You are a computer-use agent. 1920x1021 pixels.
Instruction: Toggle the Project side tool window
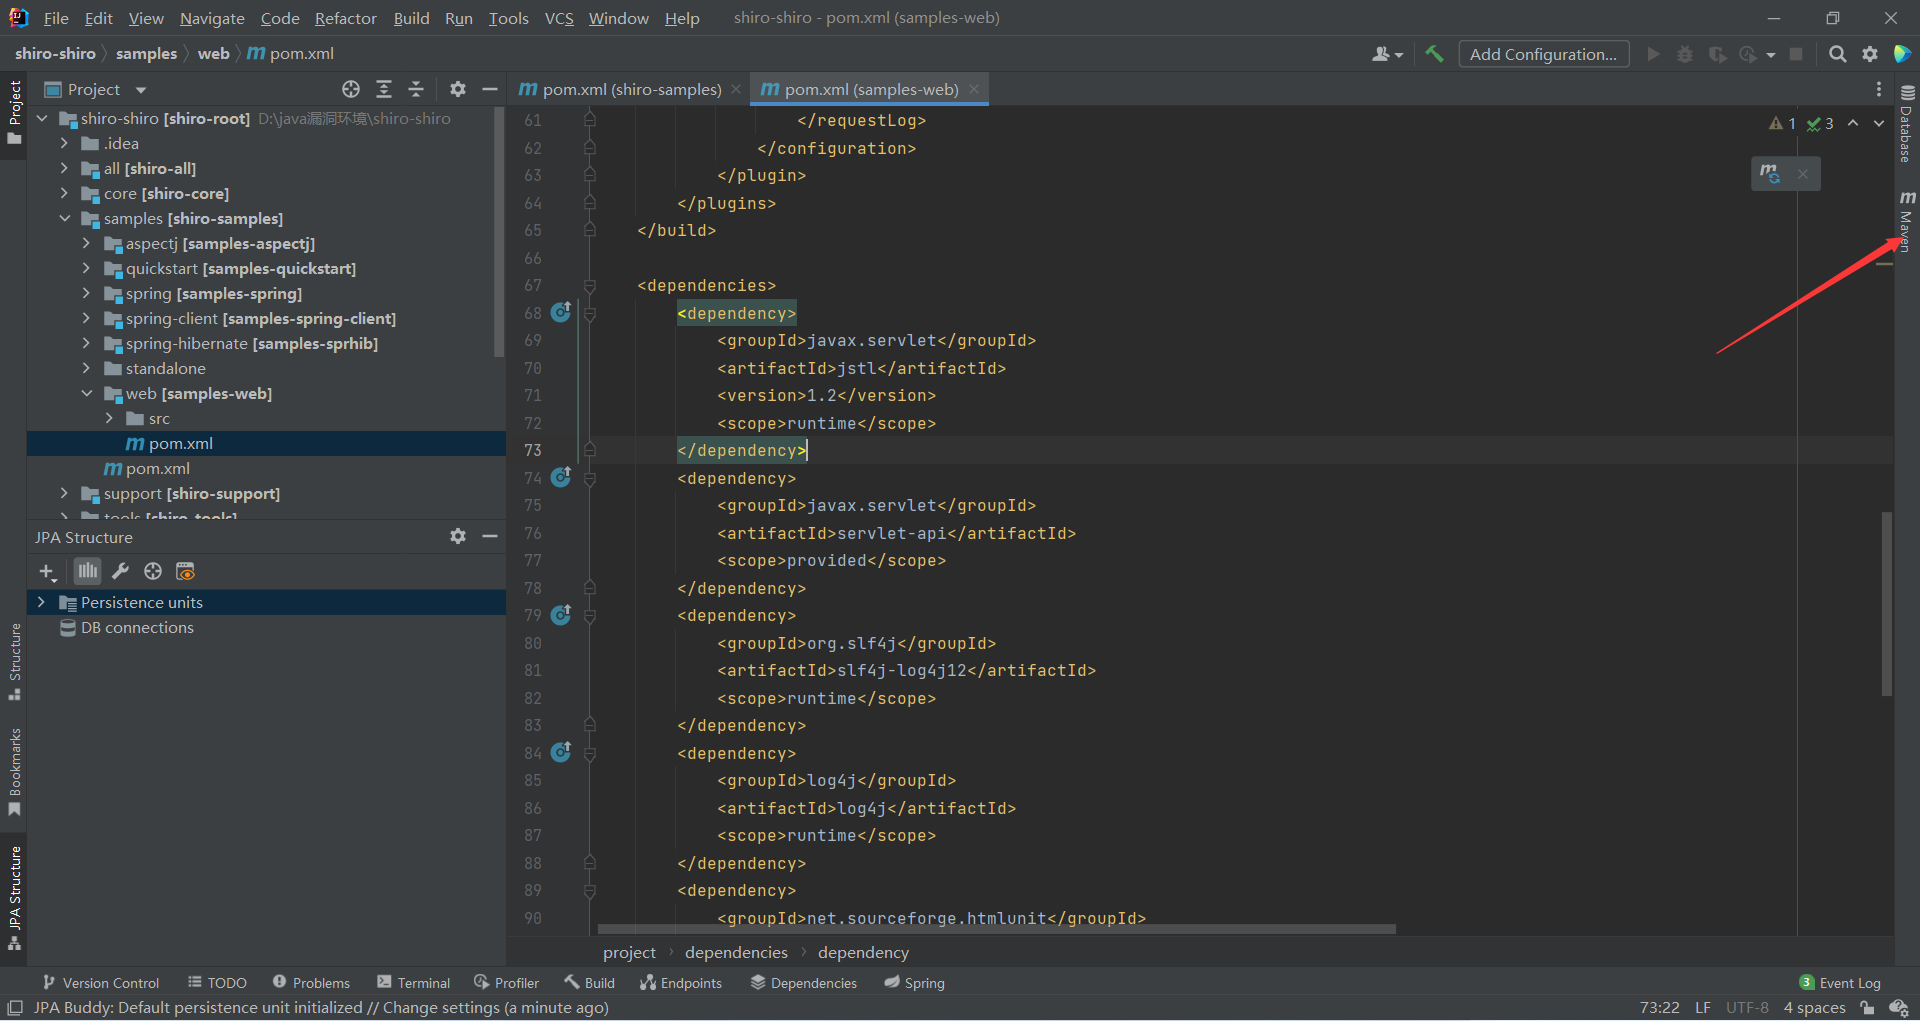(14, 112)
